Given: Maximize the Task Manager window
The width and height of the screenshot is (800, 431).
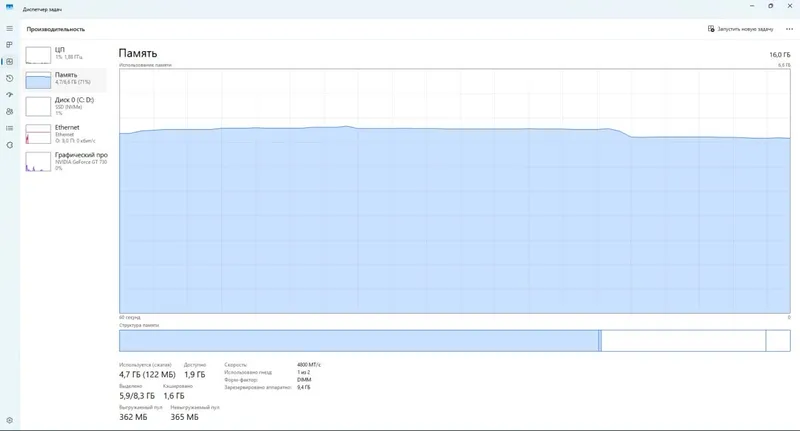Looking at the screenshot, I should [770, 6].
